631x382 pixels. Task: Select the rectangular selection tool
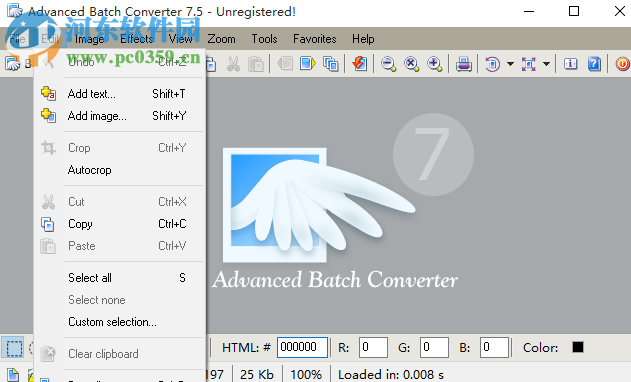[13, 347]
